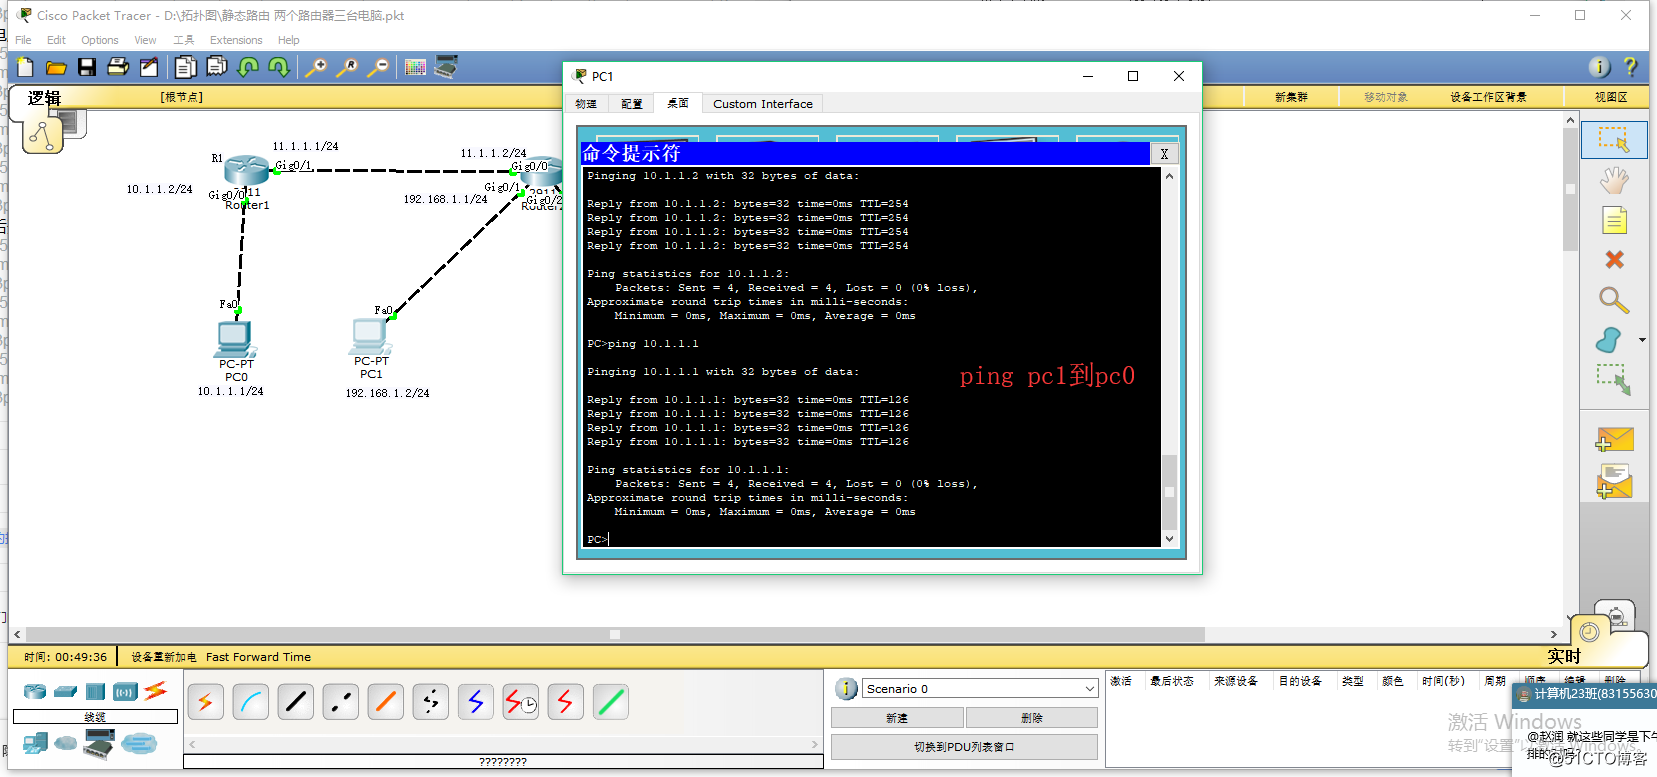Switch to the 物理 tab in PC1
Image resolution: width=1657 pixels, height=777 pixels.
point(586,104)
